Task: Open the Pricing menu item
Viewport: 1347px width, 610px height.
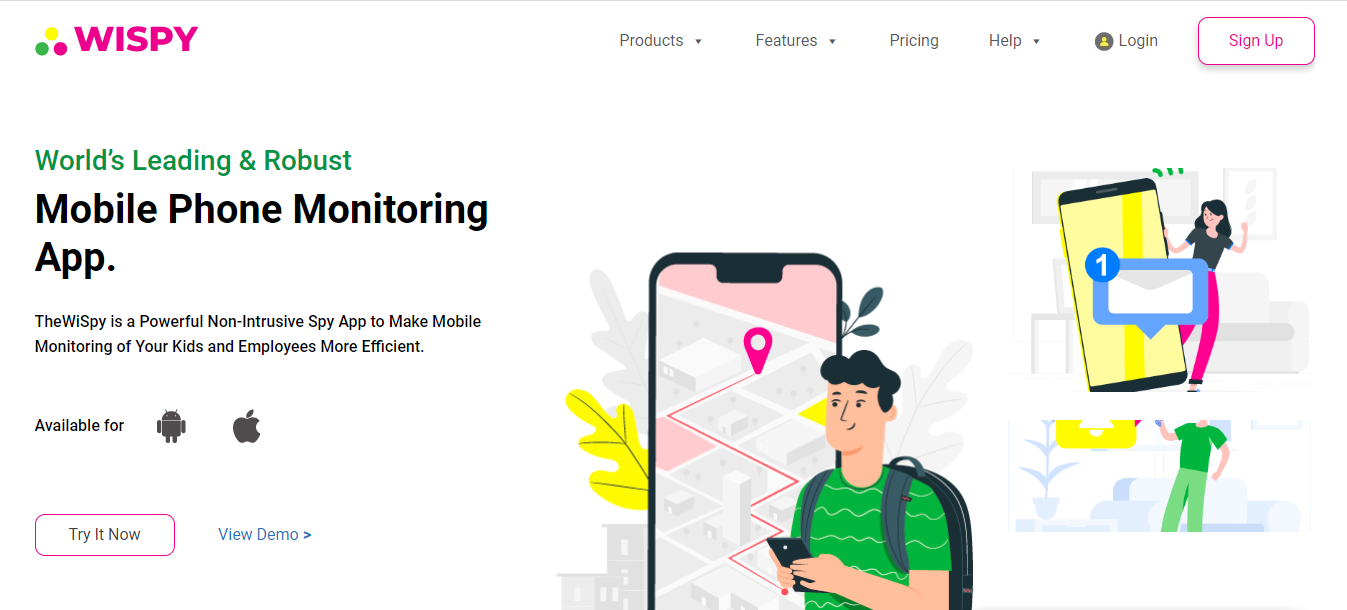Action: point(914,41)
